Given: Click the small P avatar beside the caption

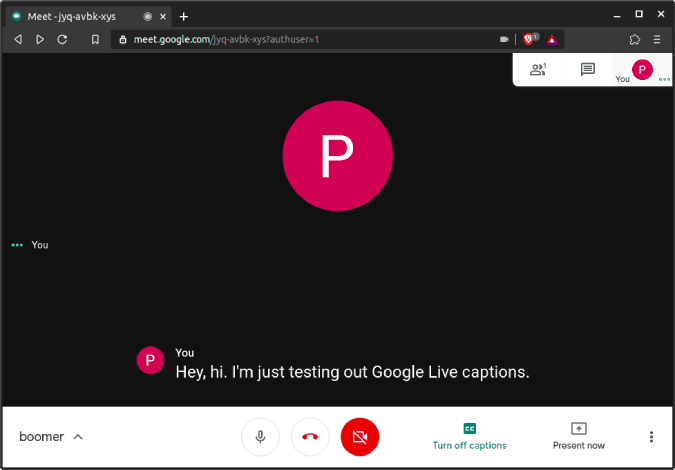Looking at the screenshot, I should pos(150,360).
